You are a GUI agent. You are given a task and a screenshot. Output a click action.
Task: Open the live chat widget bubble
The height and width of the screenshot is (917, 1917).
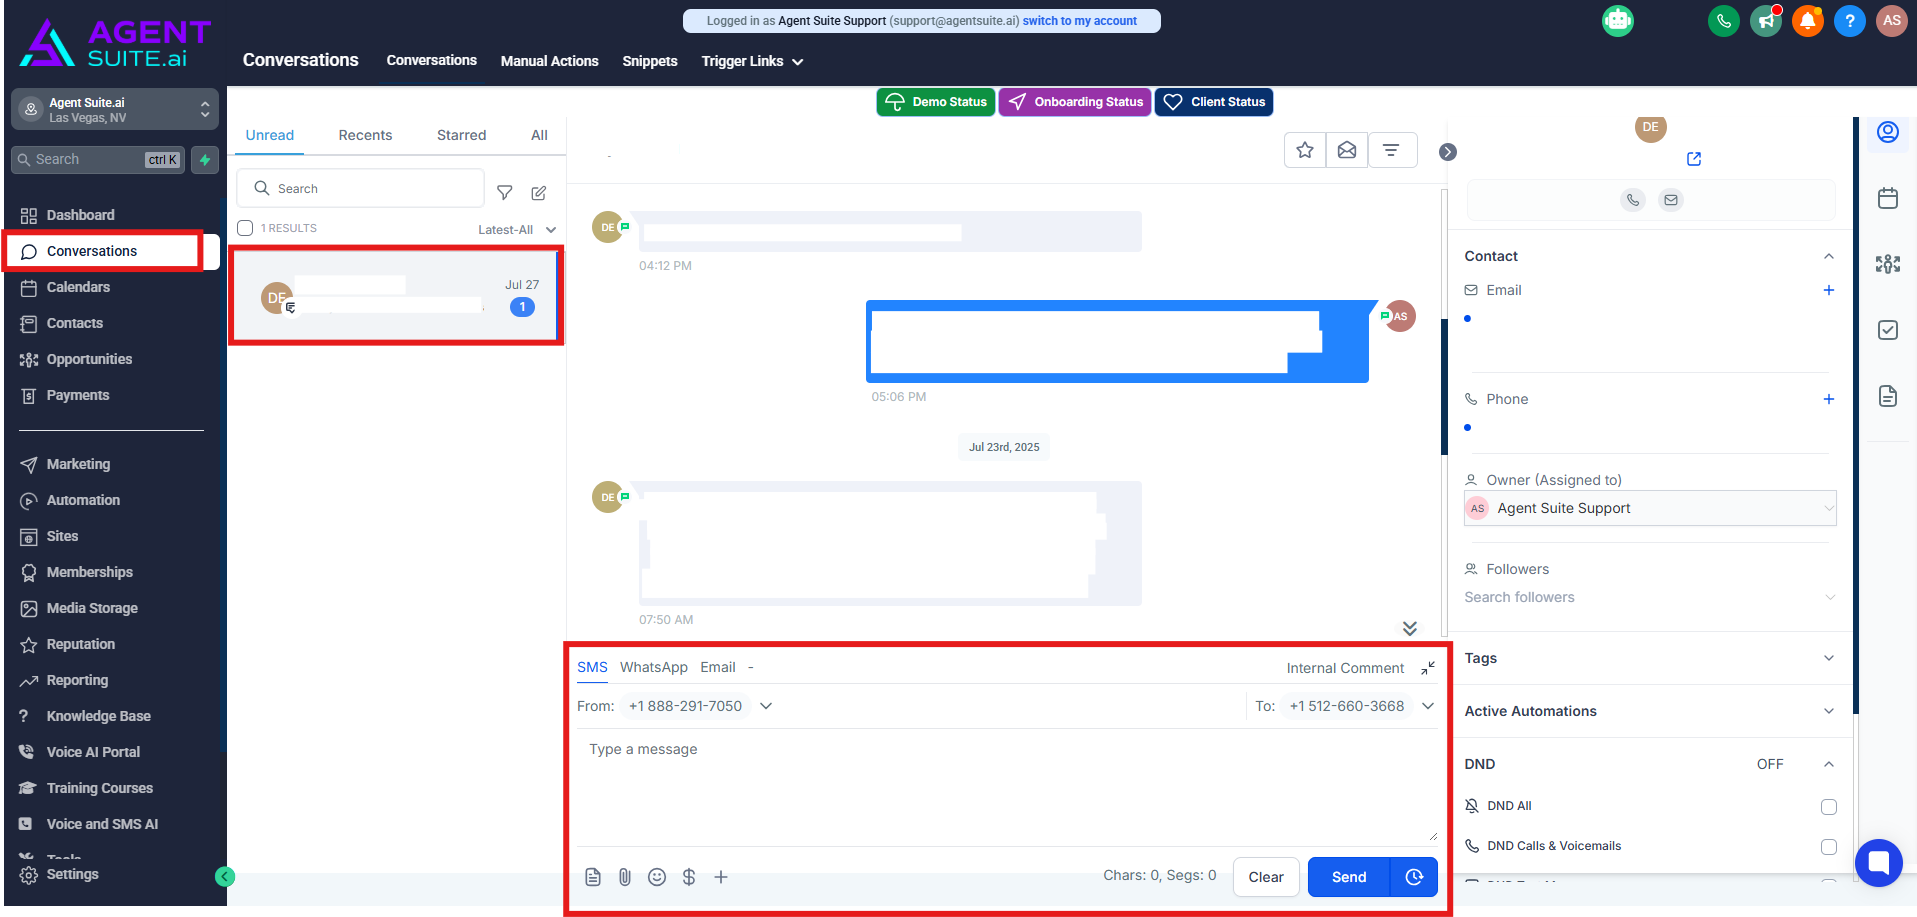coord(1879,862)
